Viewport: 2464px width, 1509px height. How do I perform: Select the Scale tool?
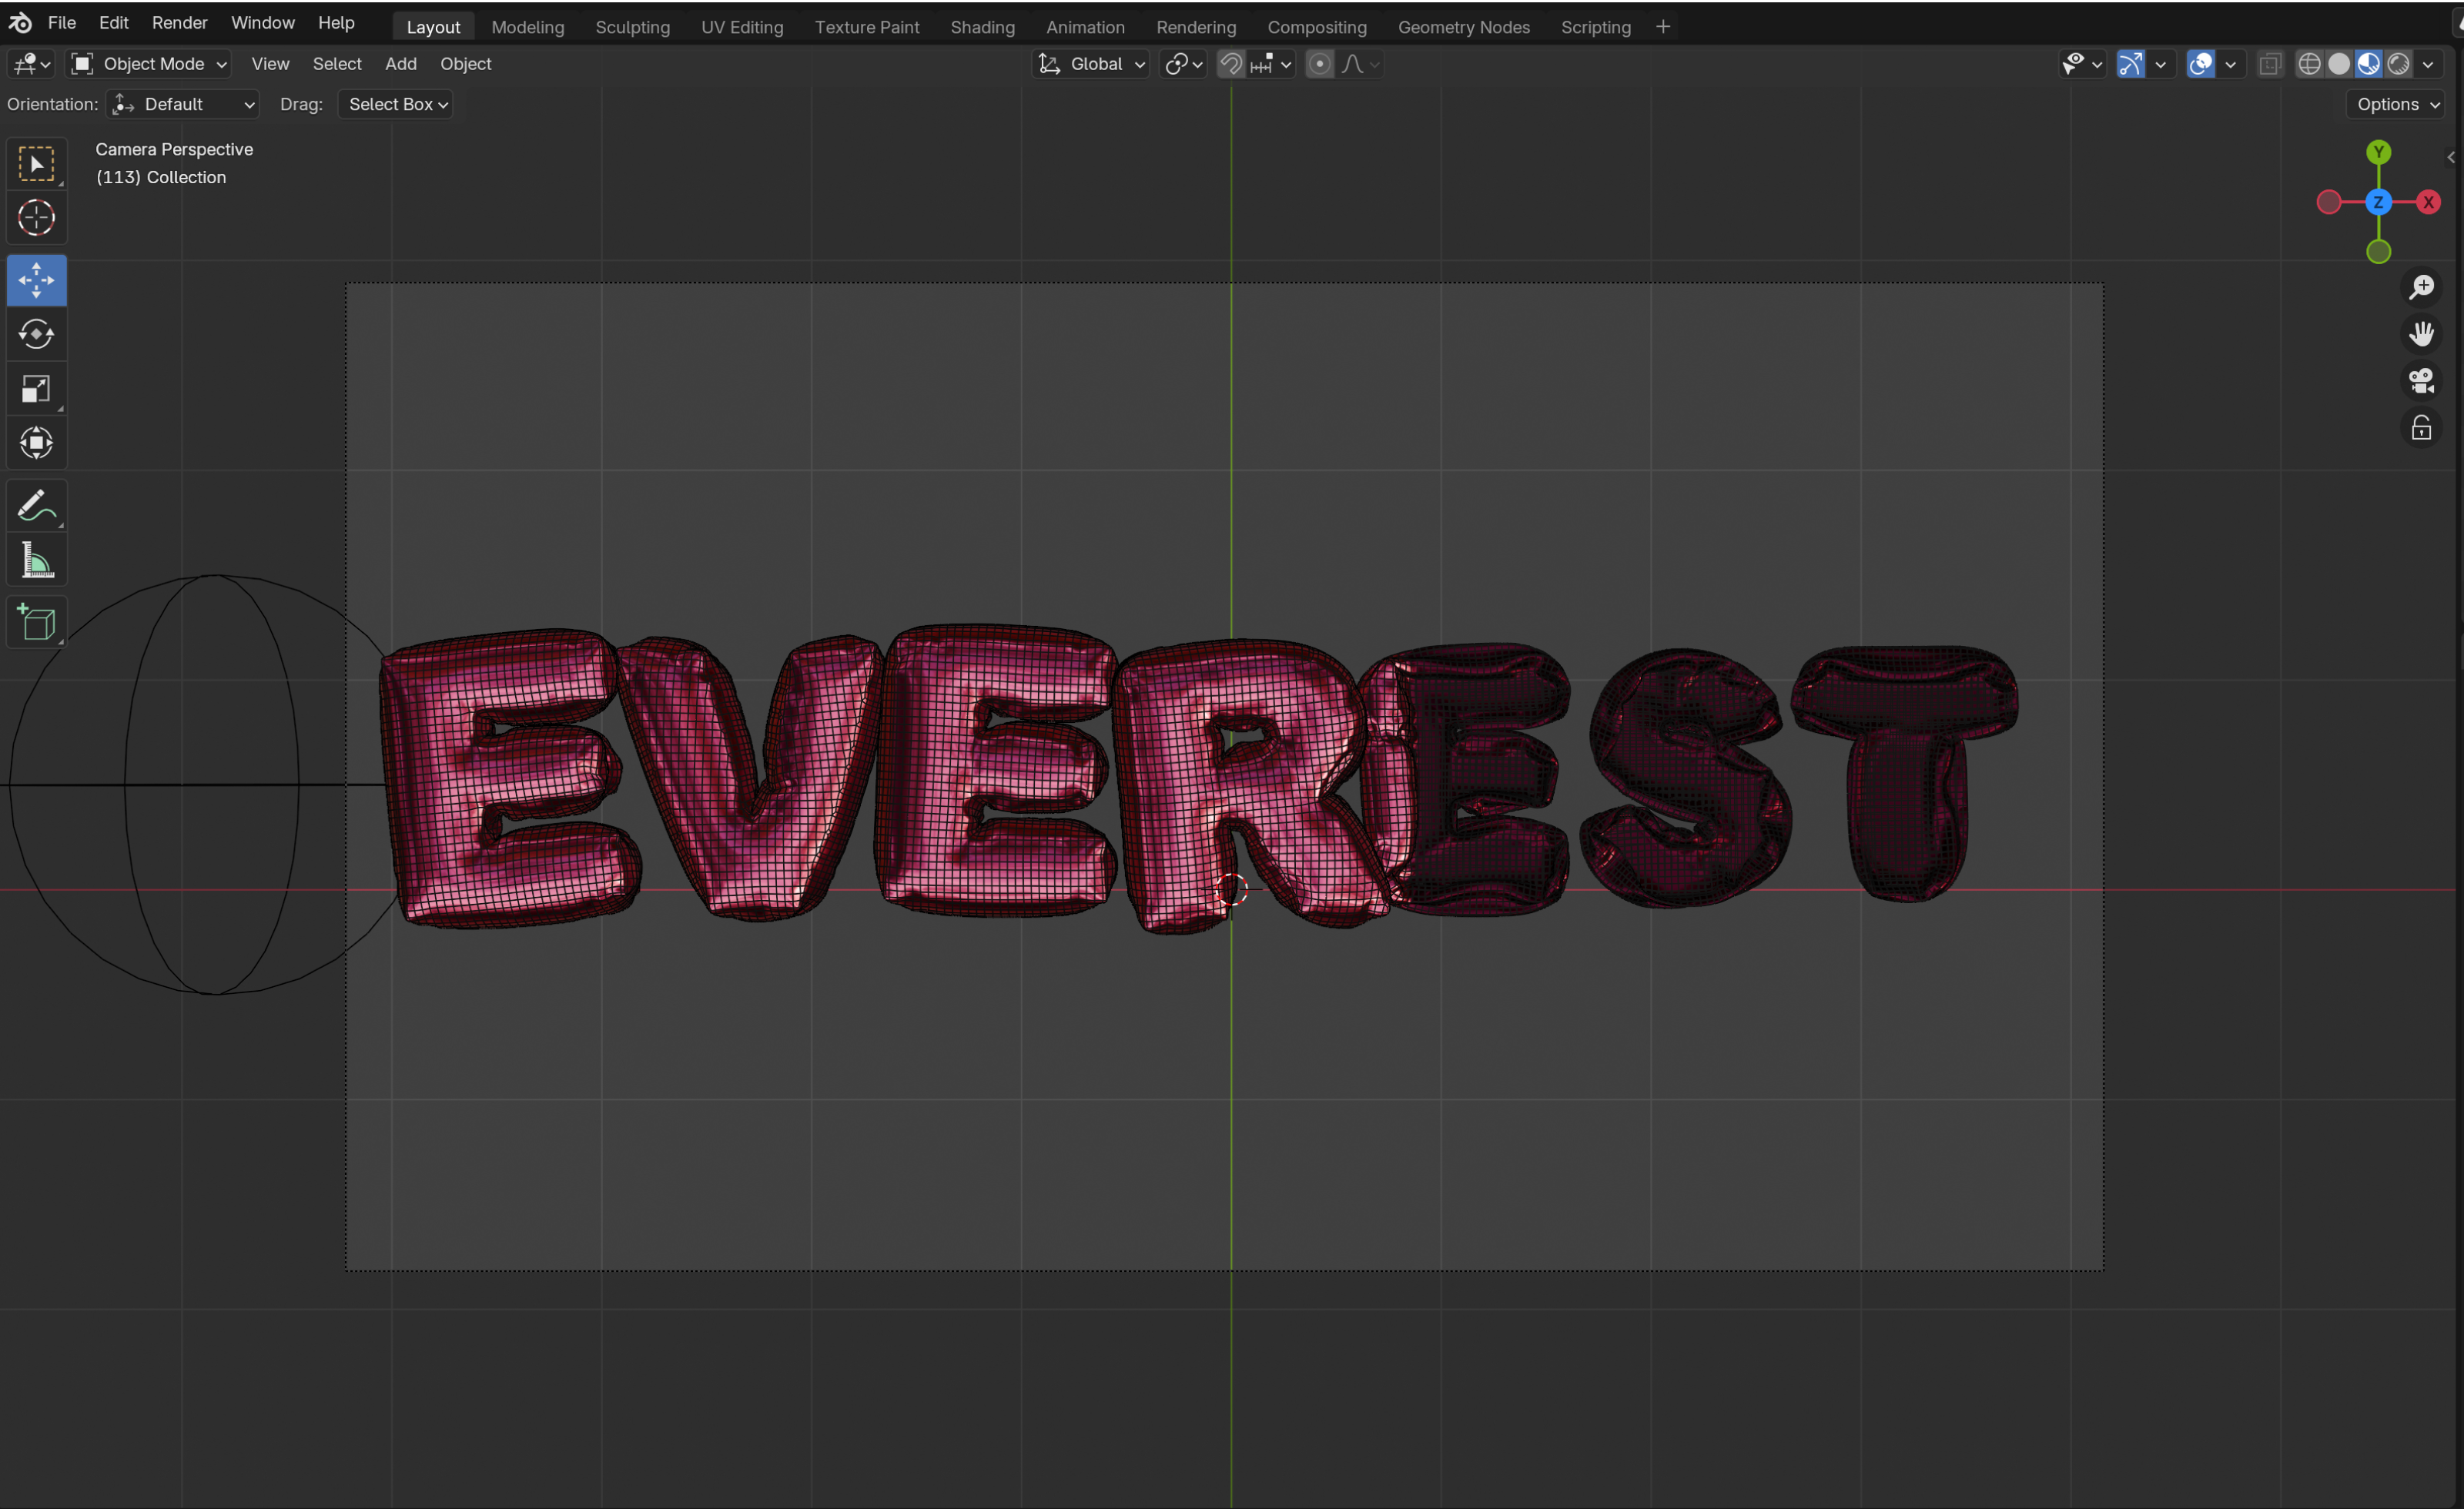36,389
